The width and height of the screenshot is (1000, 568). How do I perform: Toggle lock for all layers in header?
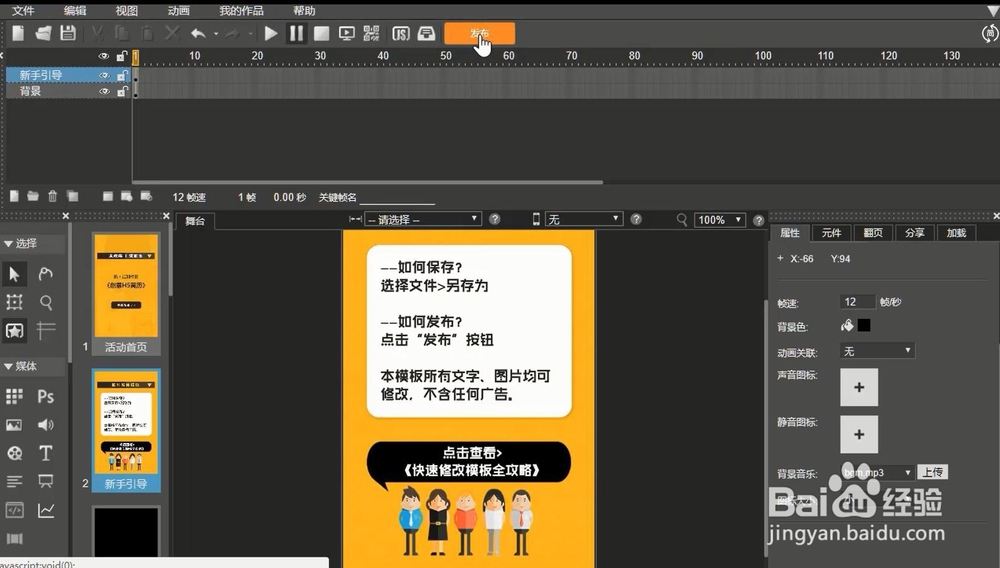pyautogui.click(x=121, y=56)
